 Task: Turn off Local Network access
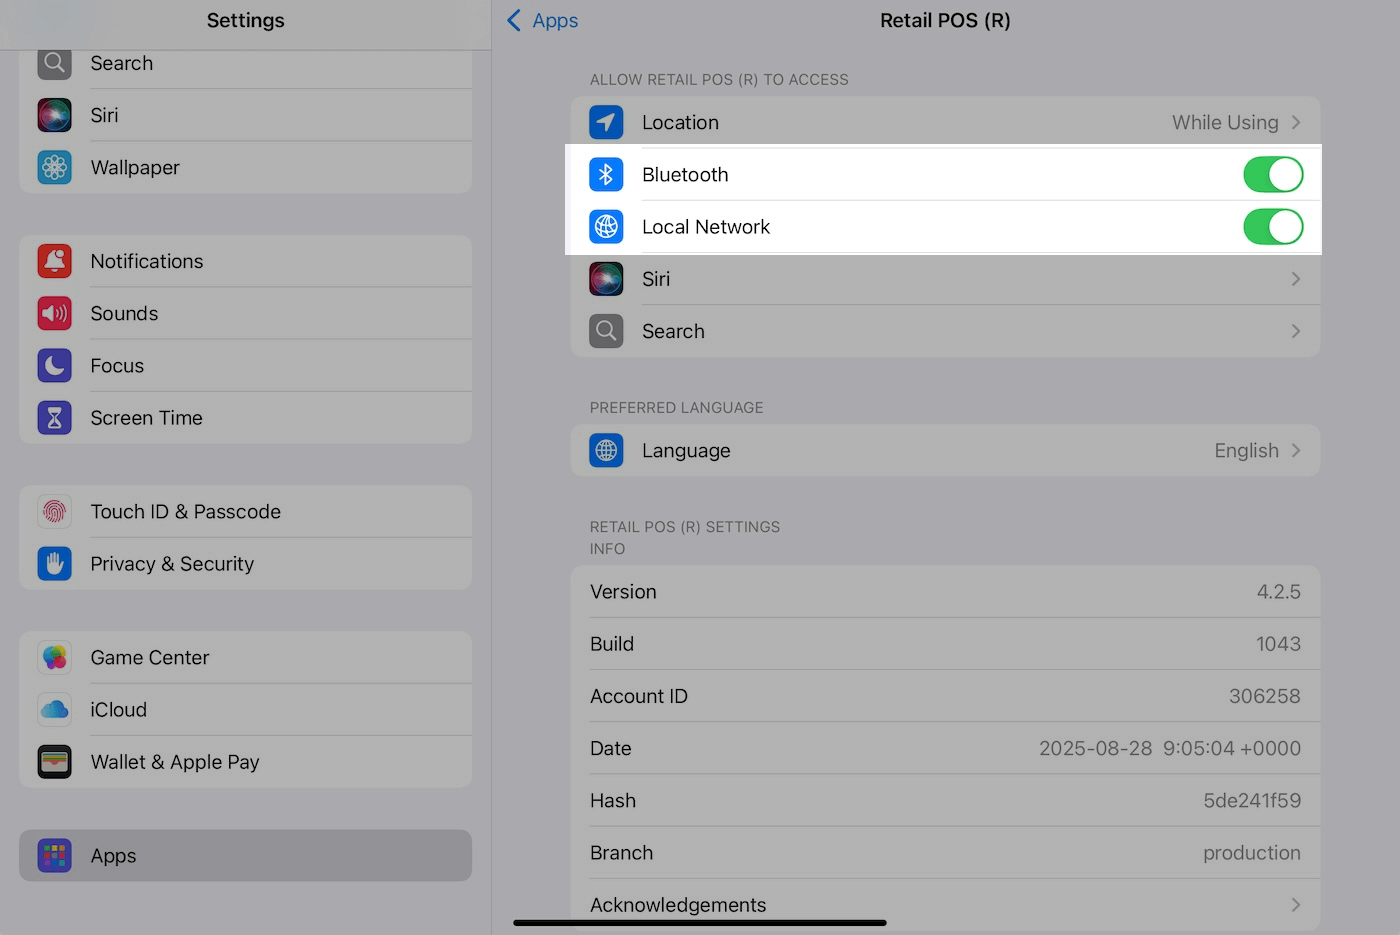[1273, 227]
